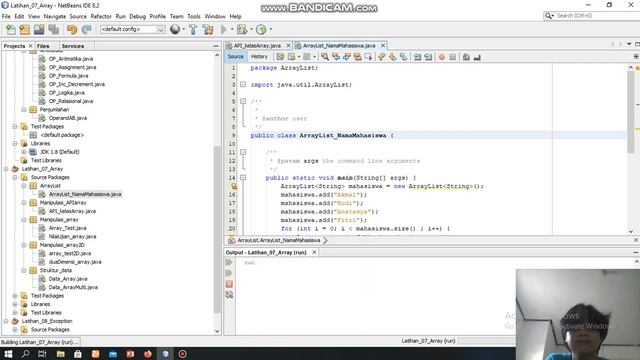This screenshot has width=640, height=360.
Task: Open the Profile Project dropdown arrow
Action: pyautogui.click(x=270, y=29)
